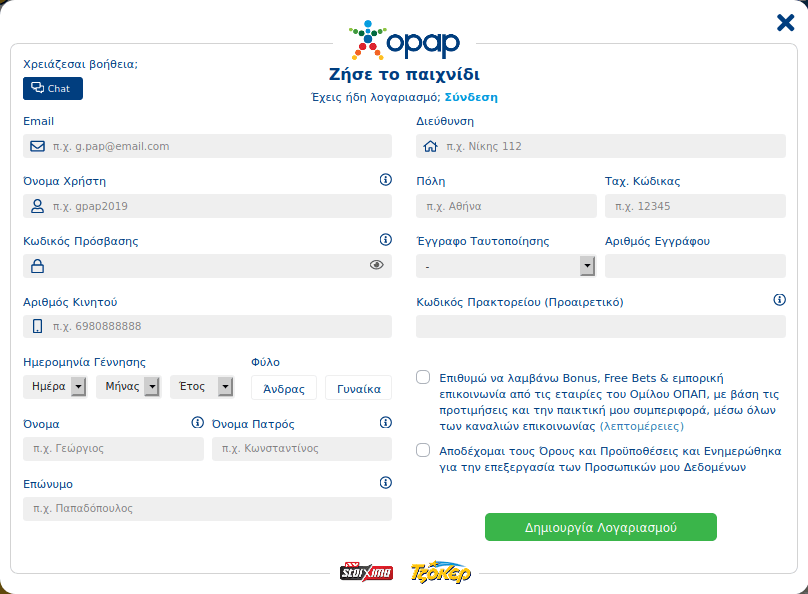The image size is (808, 594).
Task: Check the Bonus and Free Bets consent box
Action: point(423,377)
